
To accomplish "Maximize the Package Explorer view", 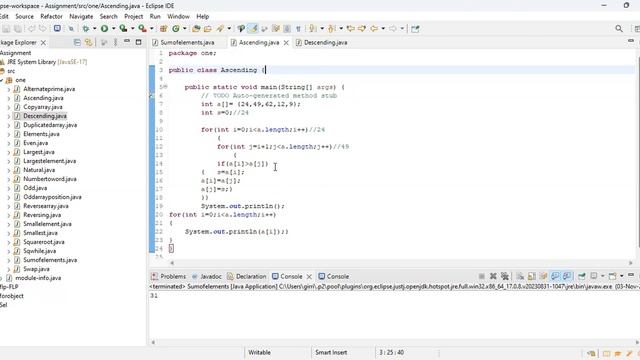I will tap(138, 42).
